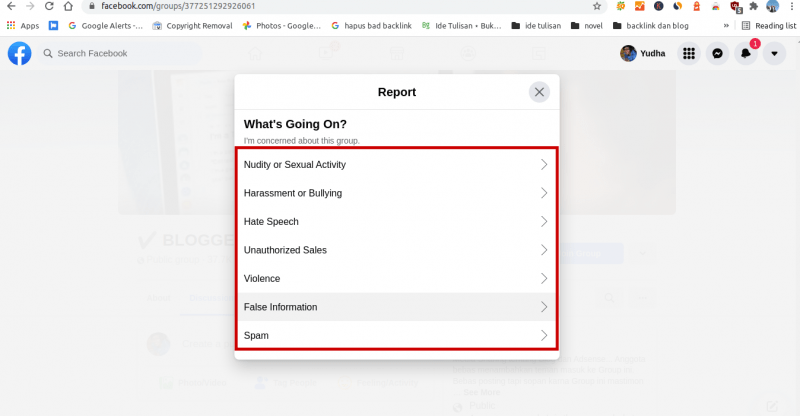
Task: Open the Copyright Removal bookmark
Action: click(x=192, y=26)
